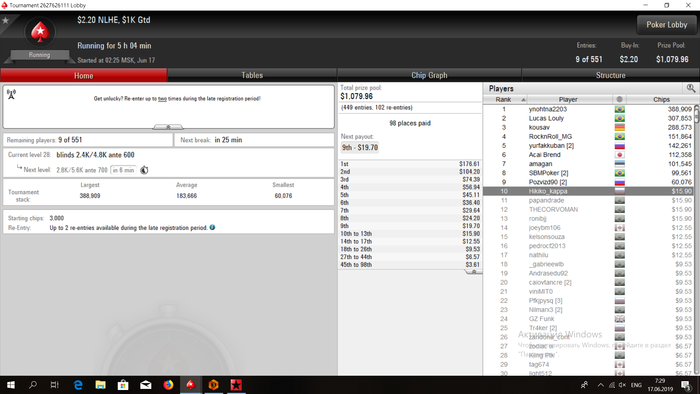700x394 pixels.
Task: Select player row kelsonsouza
Action: coord(588,236)
